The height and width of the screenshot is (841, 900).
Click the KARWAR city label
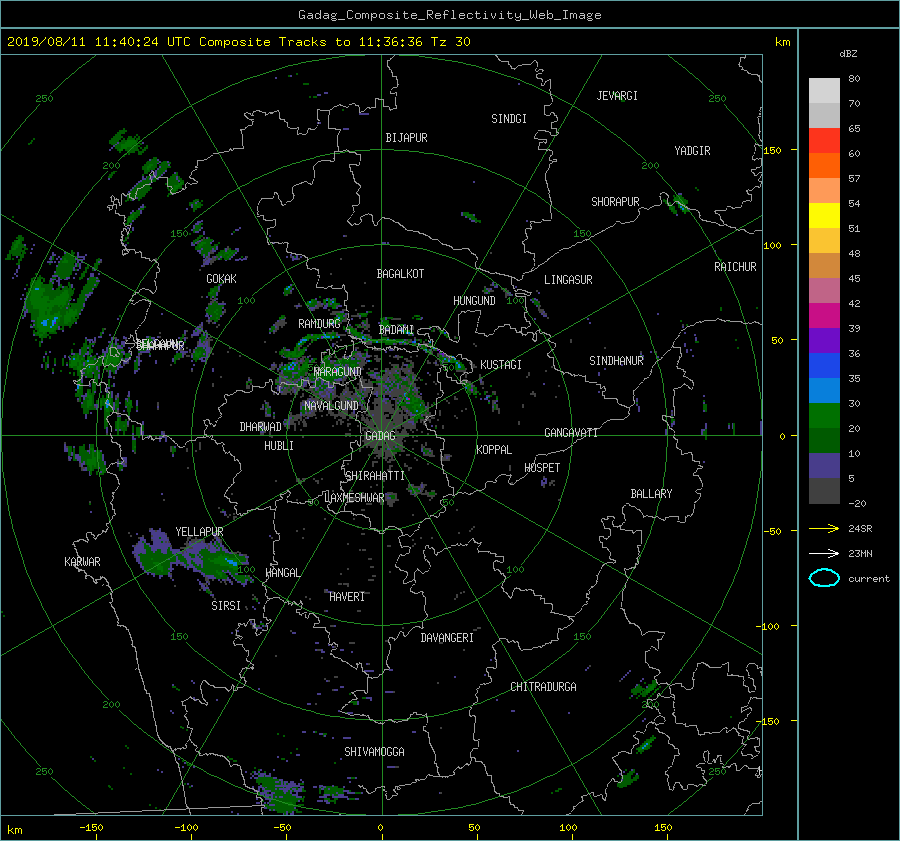(x=82, y=562)
